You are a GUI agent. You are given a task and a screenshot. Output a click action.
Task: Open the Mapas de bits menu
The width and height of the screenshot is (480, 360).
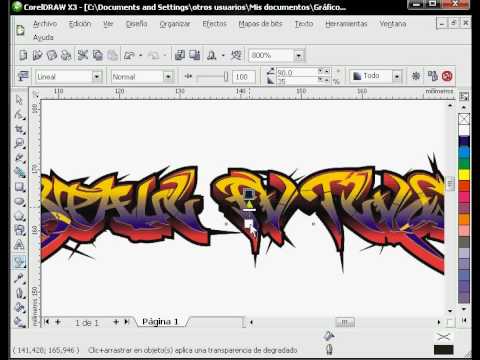click(x=260, y=24)
